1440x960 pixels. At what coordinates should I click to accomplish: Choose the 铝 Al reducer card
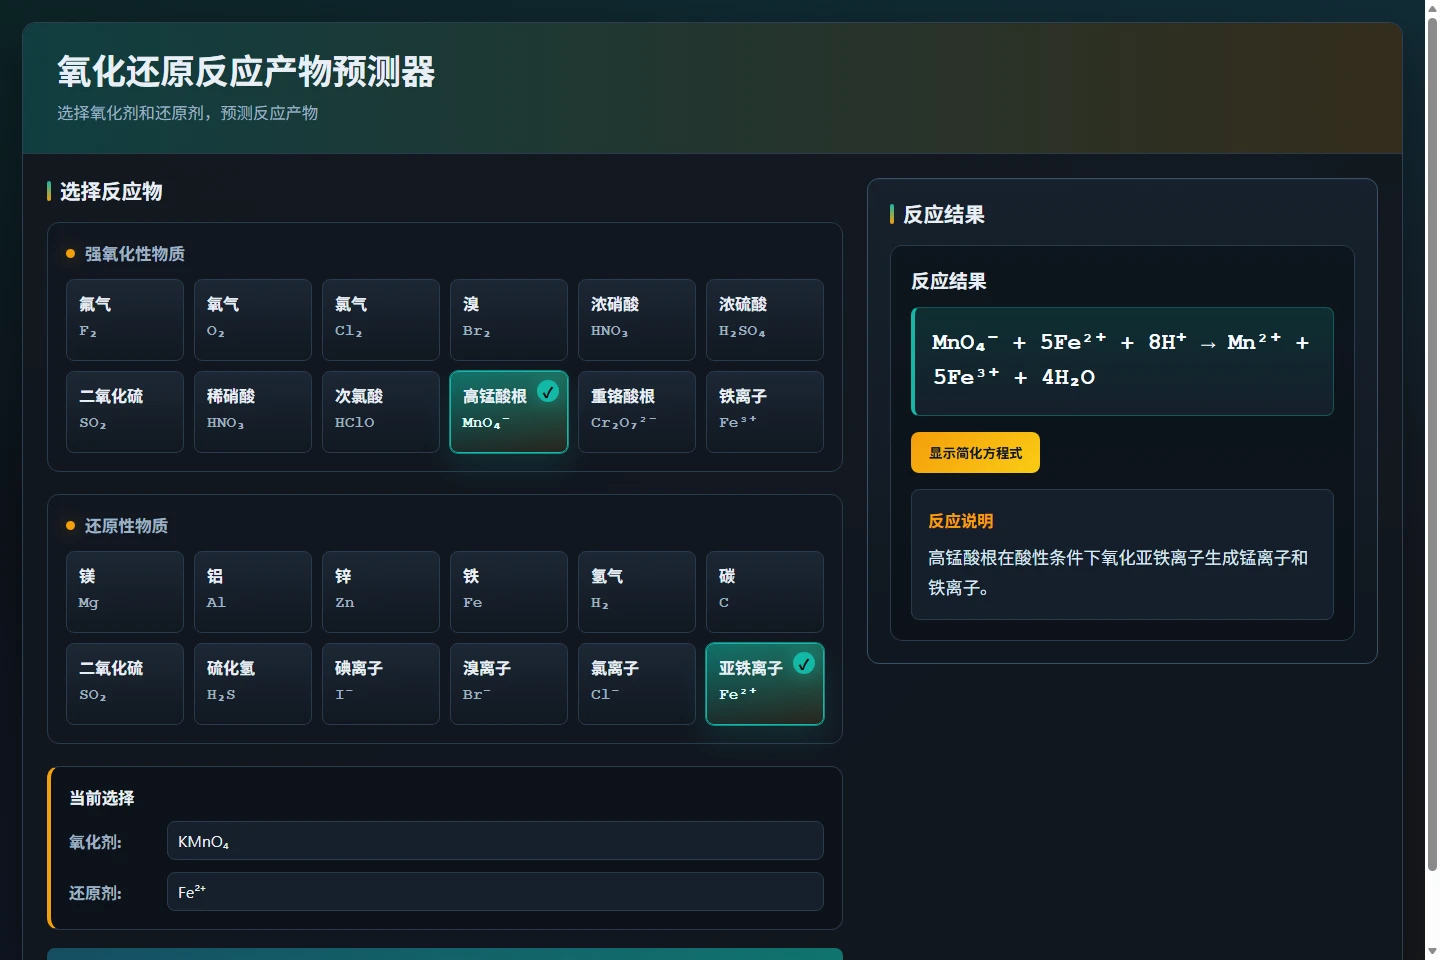(253, 592)
